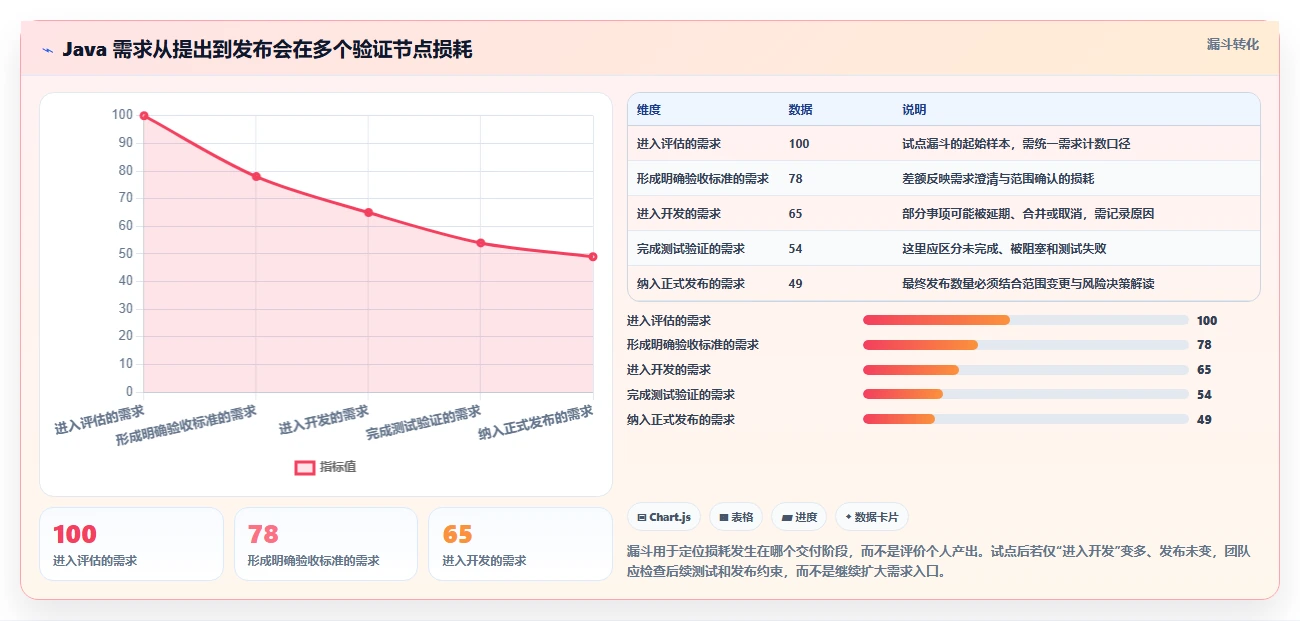Select the 表格 chip
This screenshot has height=621, width=1300.
click(736, 517)
